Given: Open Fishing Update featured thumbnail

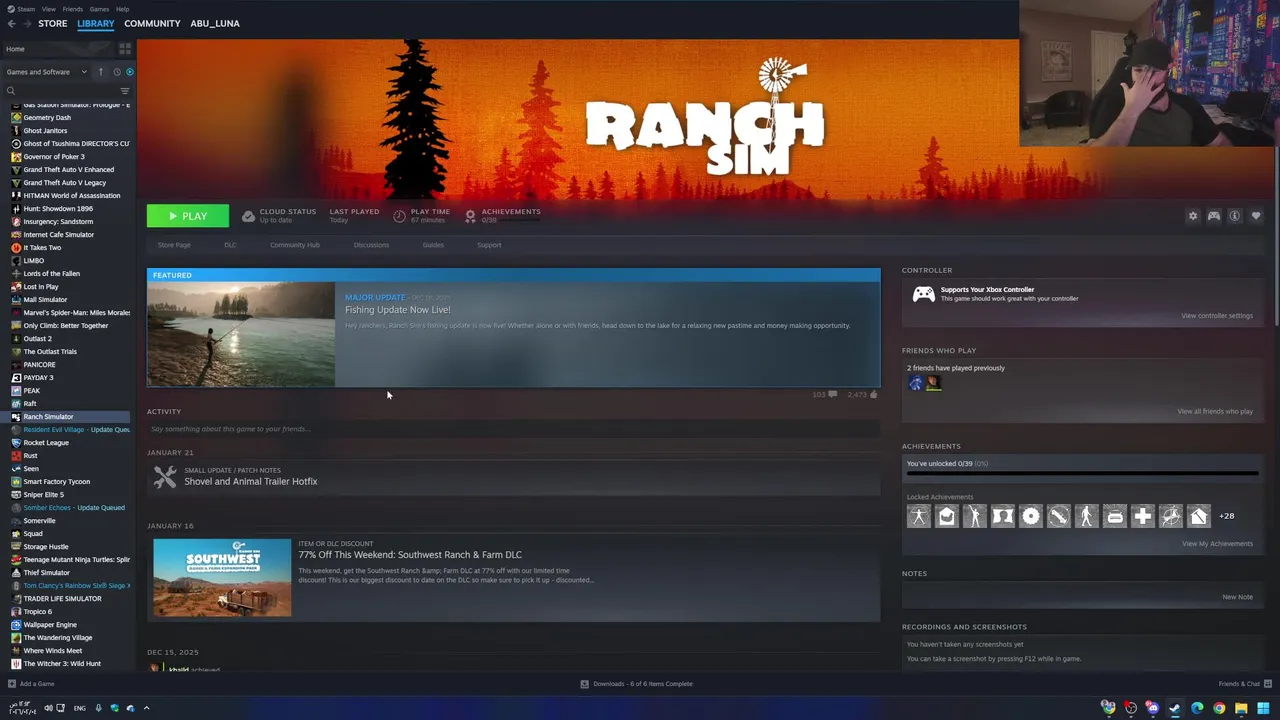Looking at the screenshot, I should coord(241,334).
